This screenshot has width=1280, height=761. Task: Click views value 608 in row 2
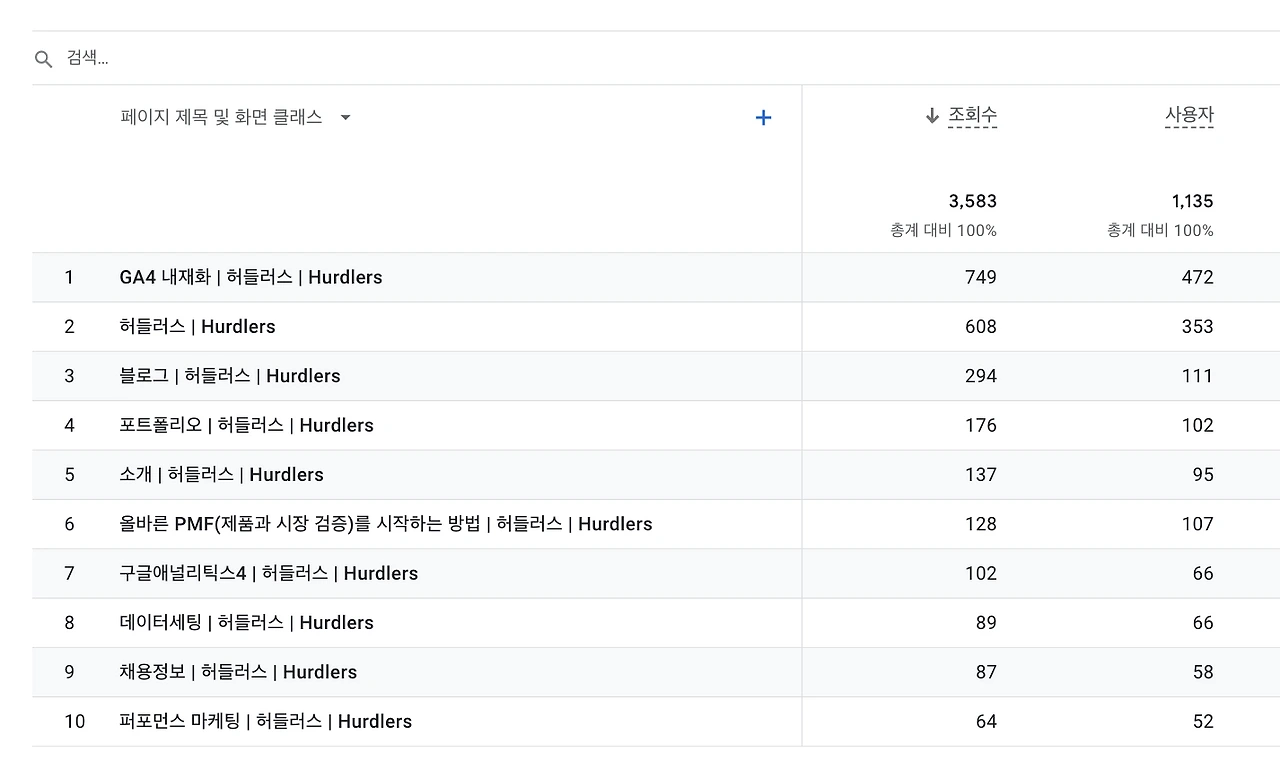pyautogui.click(x=981, y=327)
